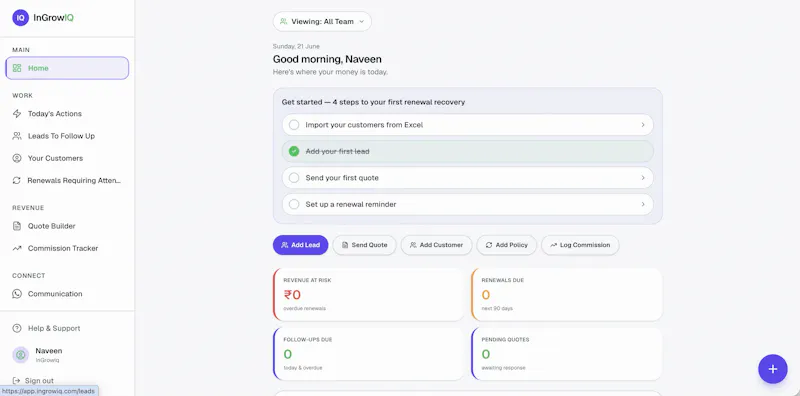Click the Add Customer button
The image size is (800, 396).
[436, 245]
